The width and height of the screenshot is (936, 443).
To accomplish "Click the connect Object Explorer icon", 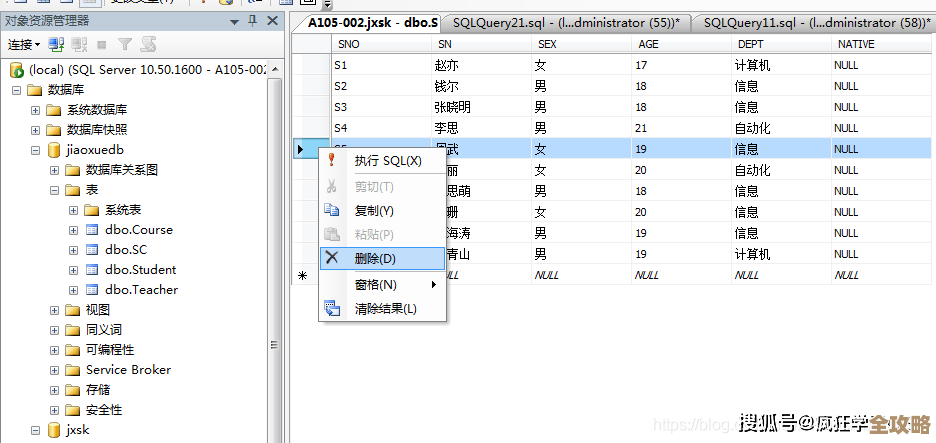I will click(x=56, y=44).
